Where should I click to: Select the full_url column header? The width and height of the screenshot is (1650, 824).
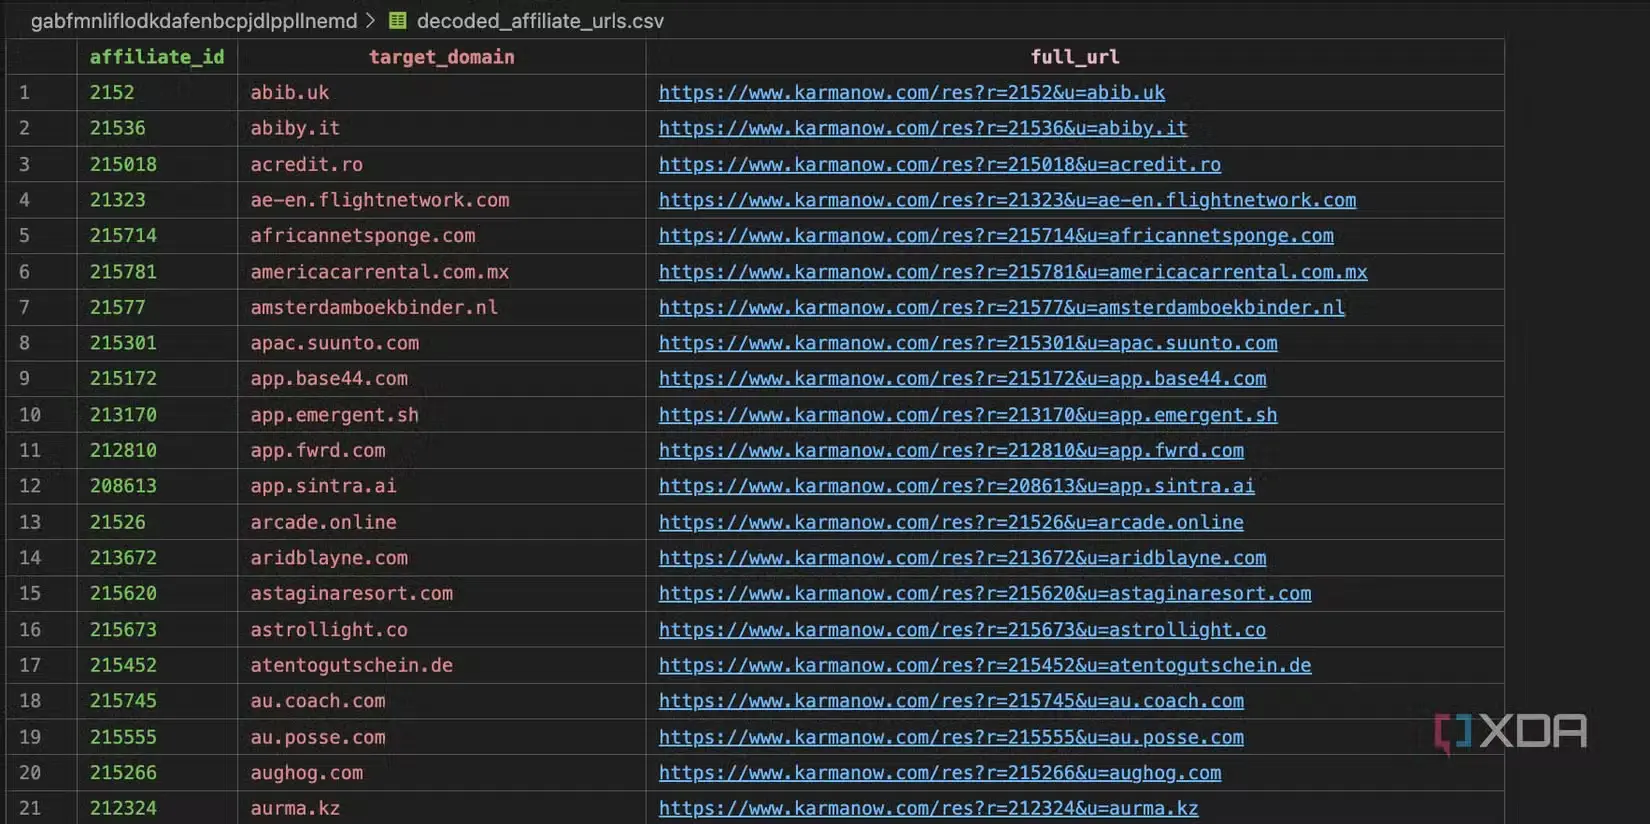tap(1074, 57)
